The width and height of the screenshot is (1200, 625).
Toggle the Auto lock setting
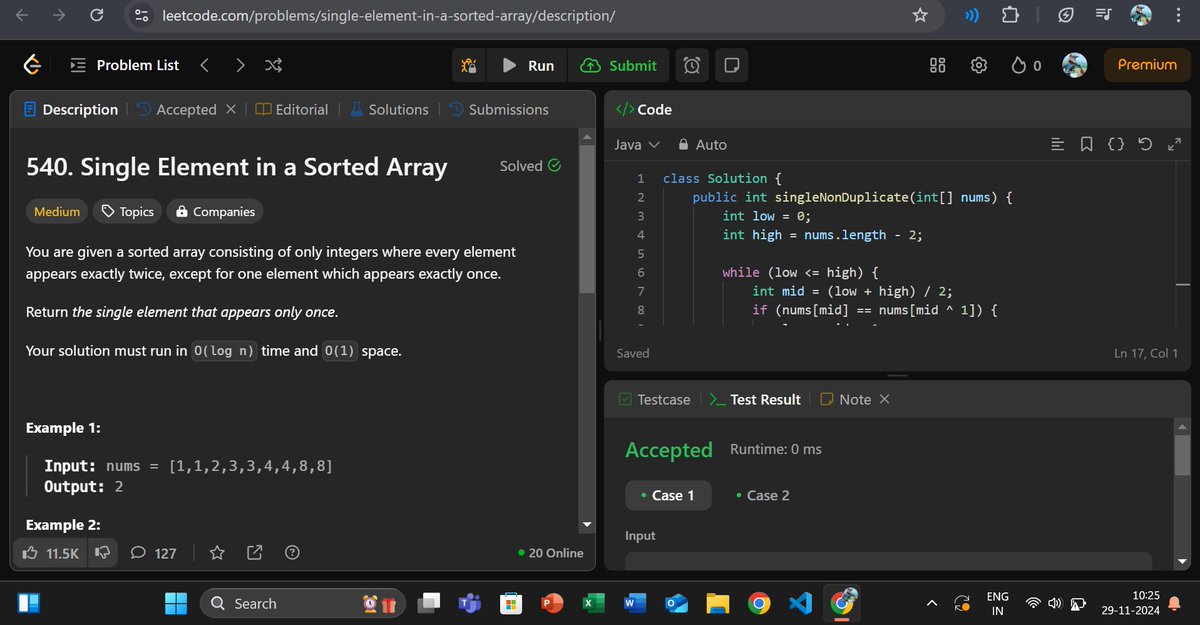(702, 144)
